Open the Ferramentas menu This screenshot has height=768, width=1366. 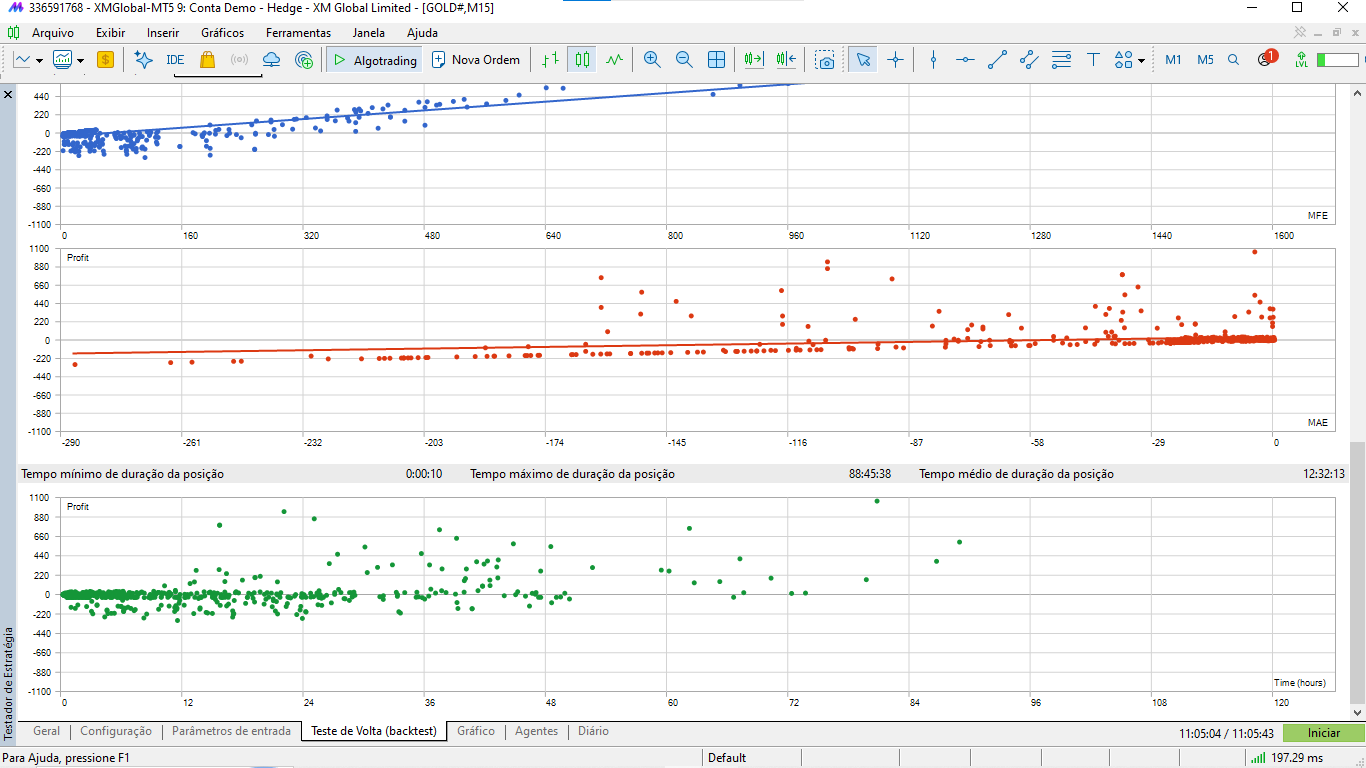click(x=298, y=33)
